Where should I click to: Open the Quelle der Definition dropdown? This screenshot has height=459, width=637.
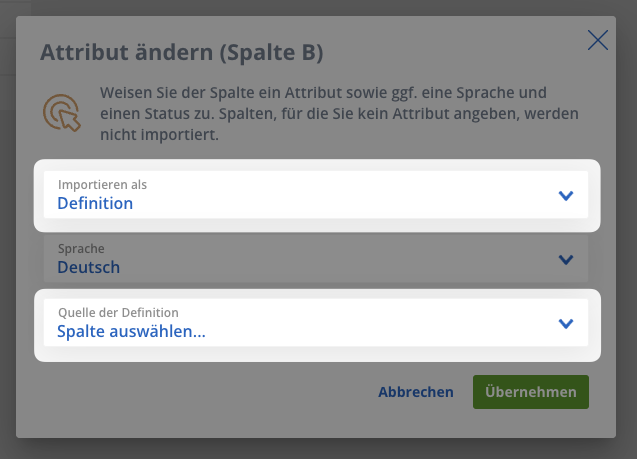click(316, 323)
